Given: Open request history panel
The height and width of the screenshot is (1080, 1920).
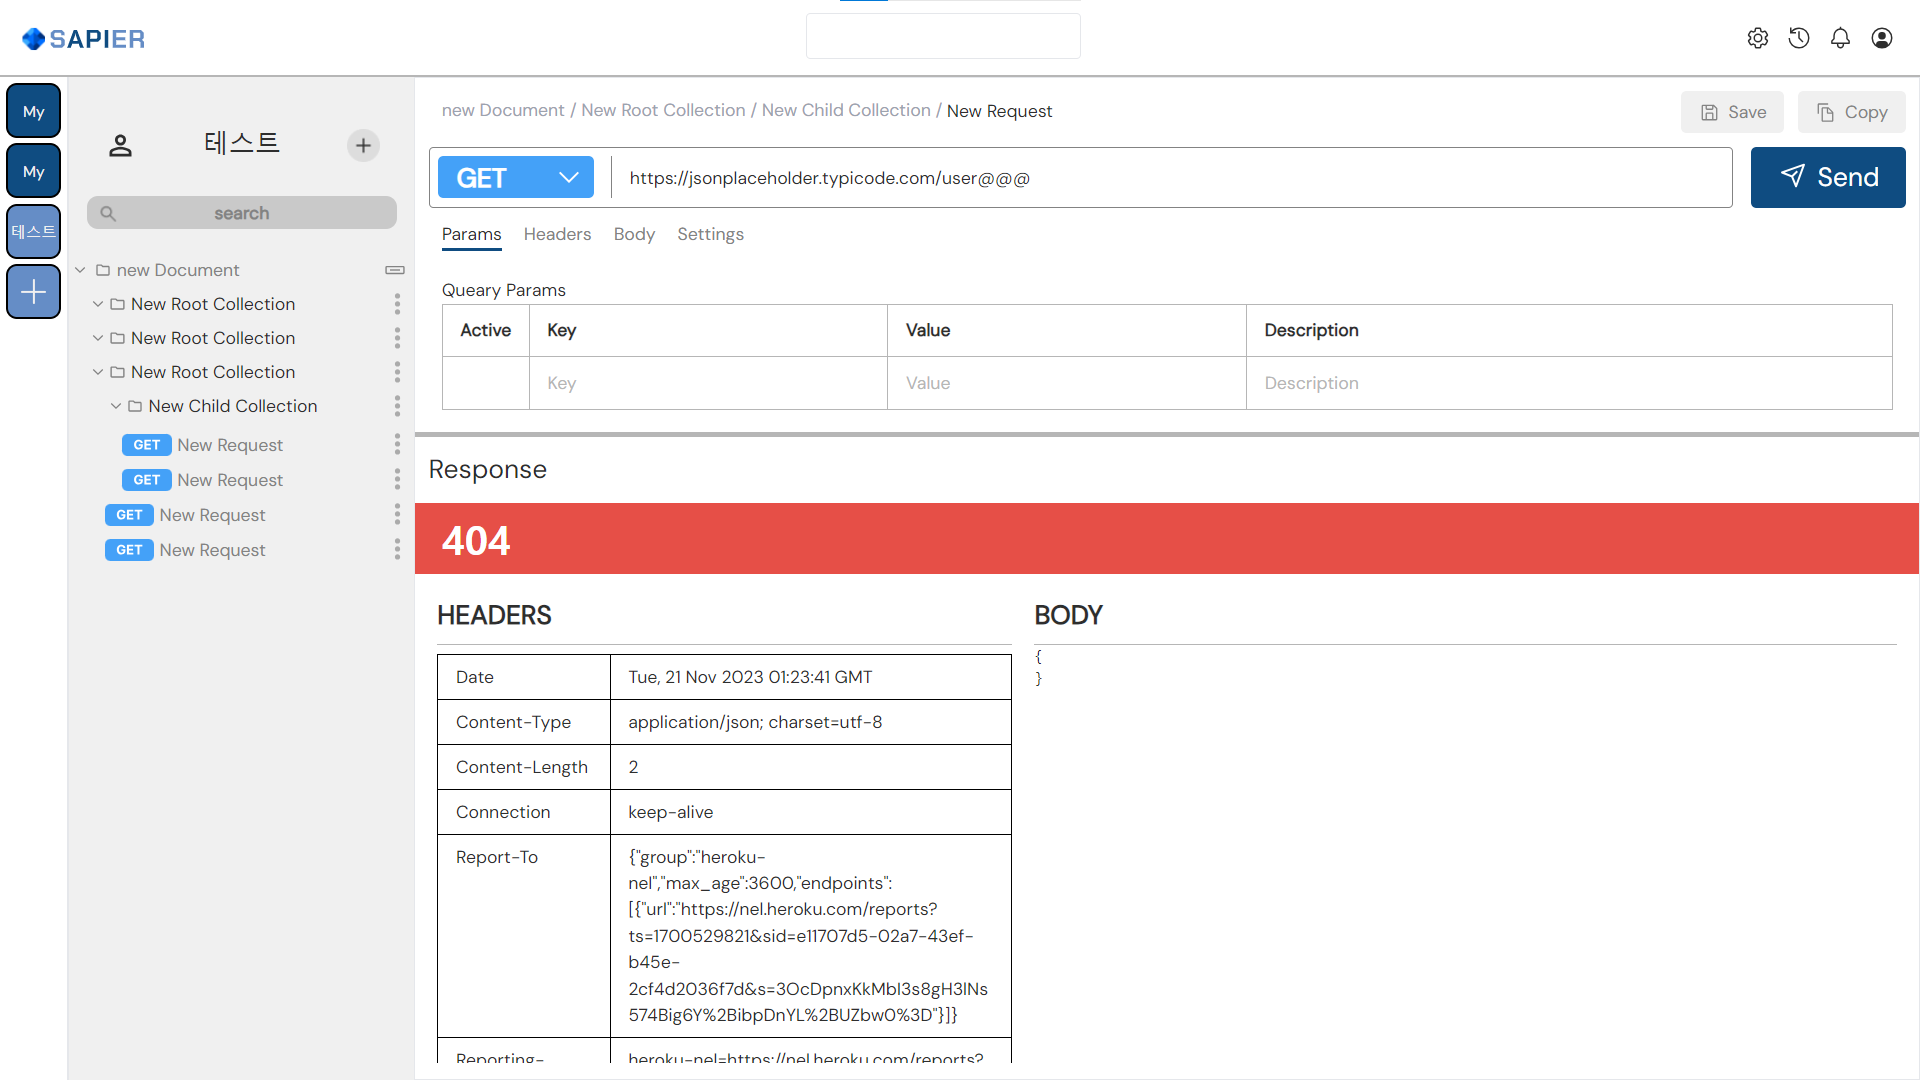Looking at the screenshot, I should click(x=1797, y=37).
